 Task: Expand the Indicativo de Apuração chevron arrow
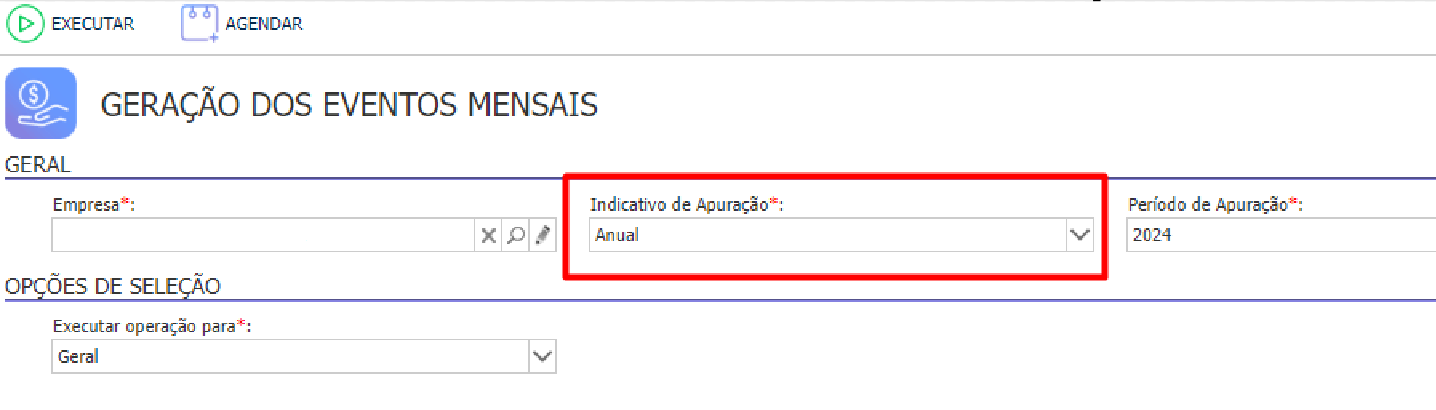tap(1079, 236)
